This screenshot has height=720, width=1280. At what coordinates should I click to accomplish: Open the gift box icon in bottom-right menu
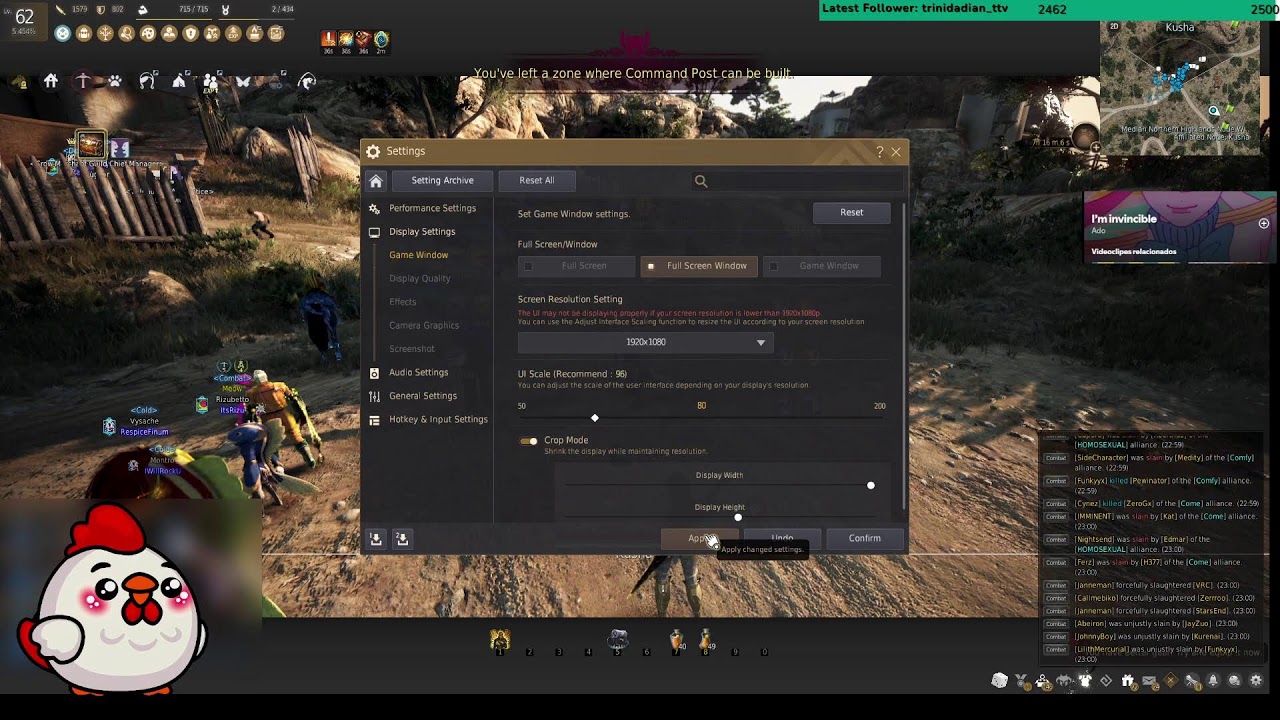[x=1127, y=681]
